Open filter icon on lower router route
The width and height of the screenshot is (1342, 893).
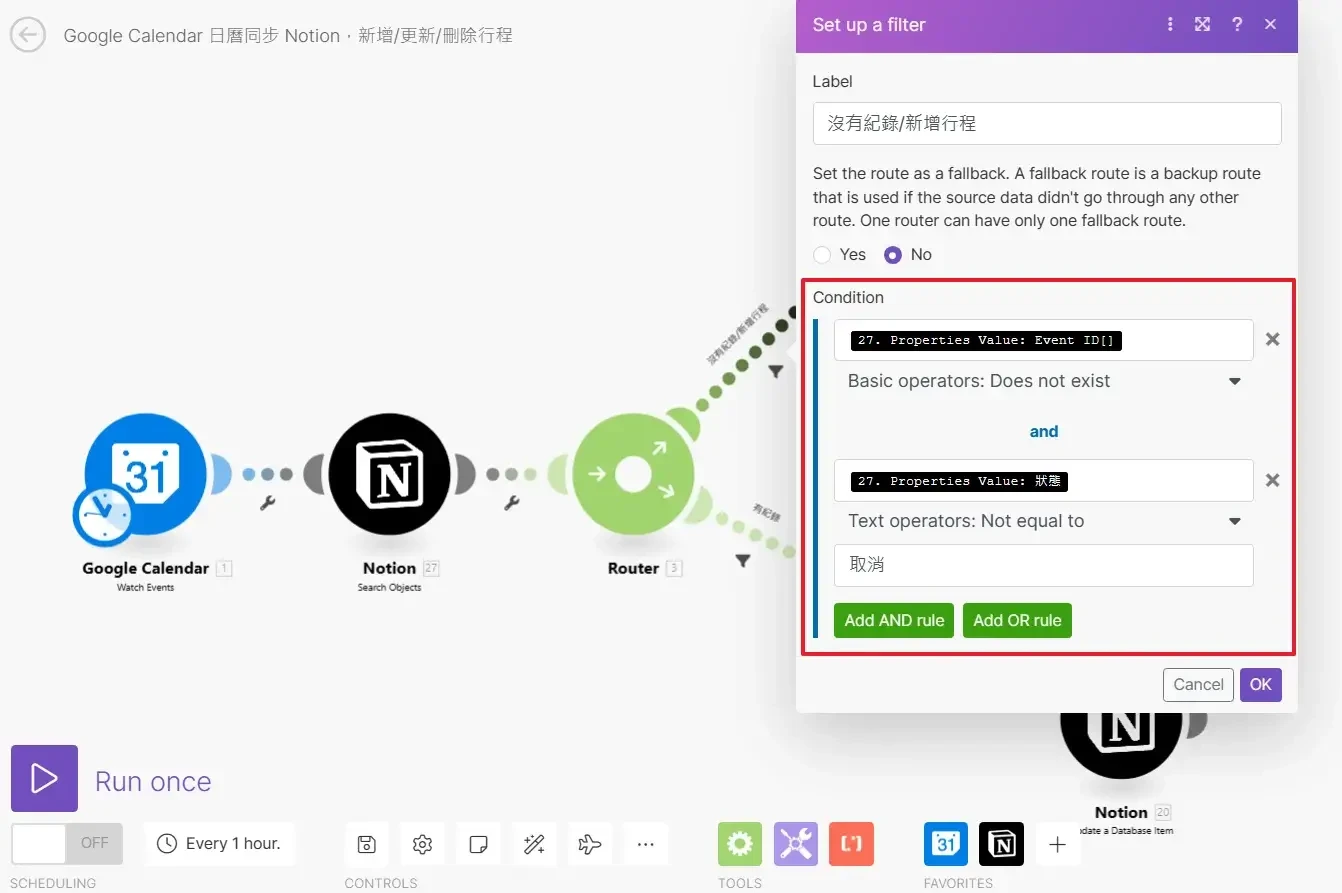pos(743,561)
